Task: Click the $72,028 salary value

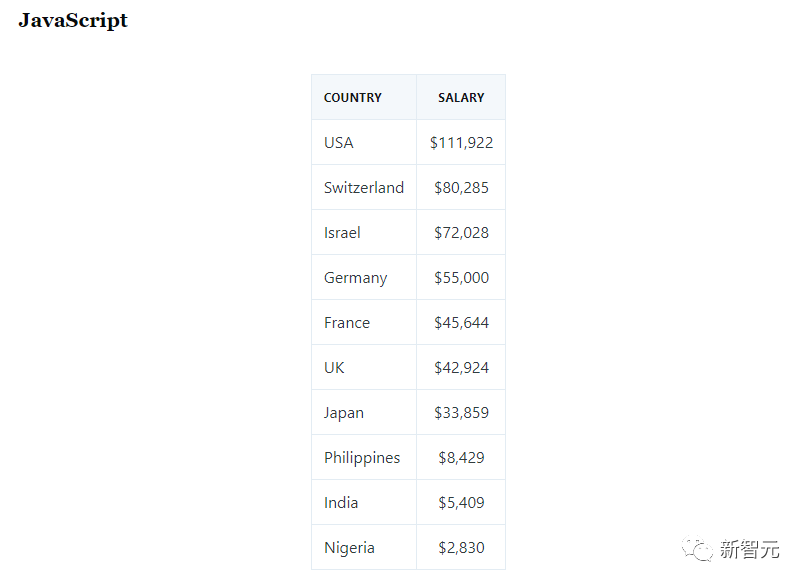Action: 461,233
